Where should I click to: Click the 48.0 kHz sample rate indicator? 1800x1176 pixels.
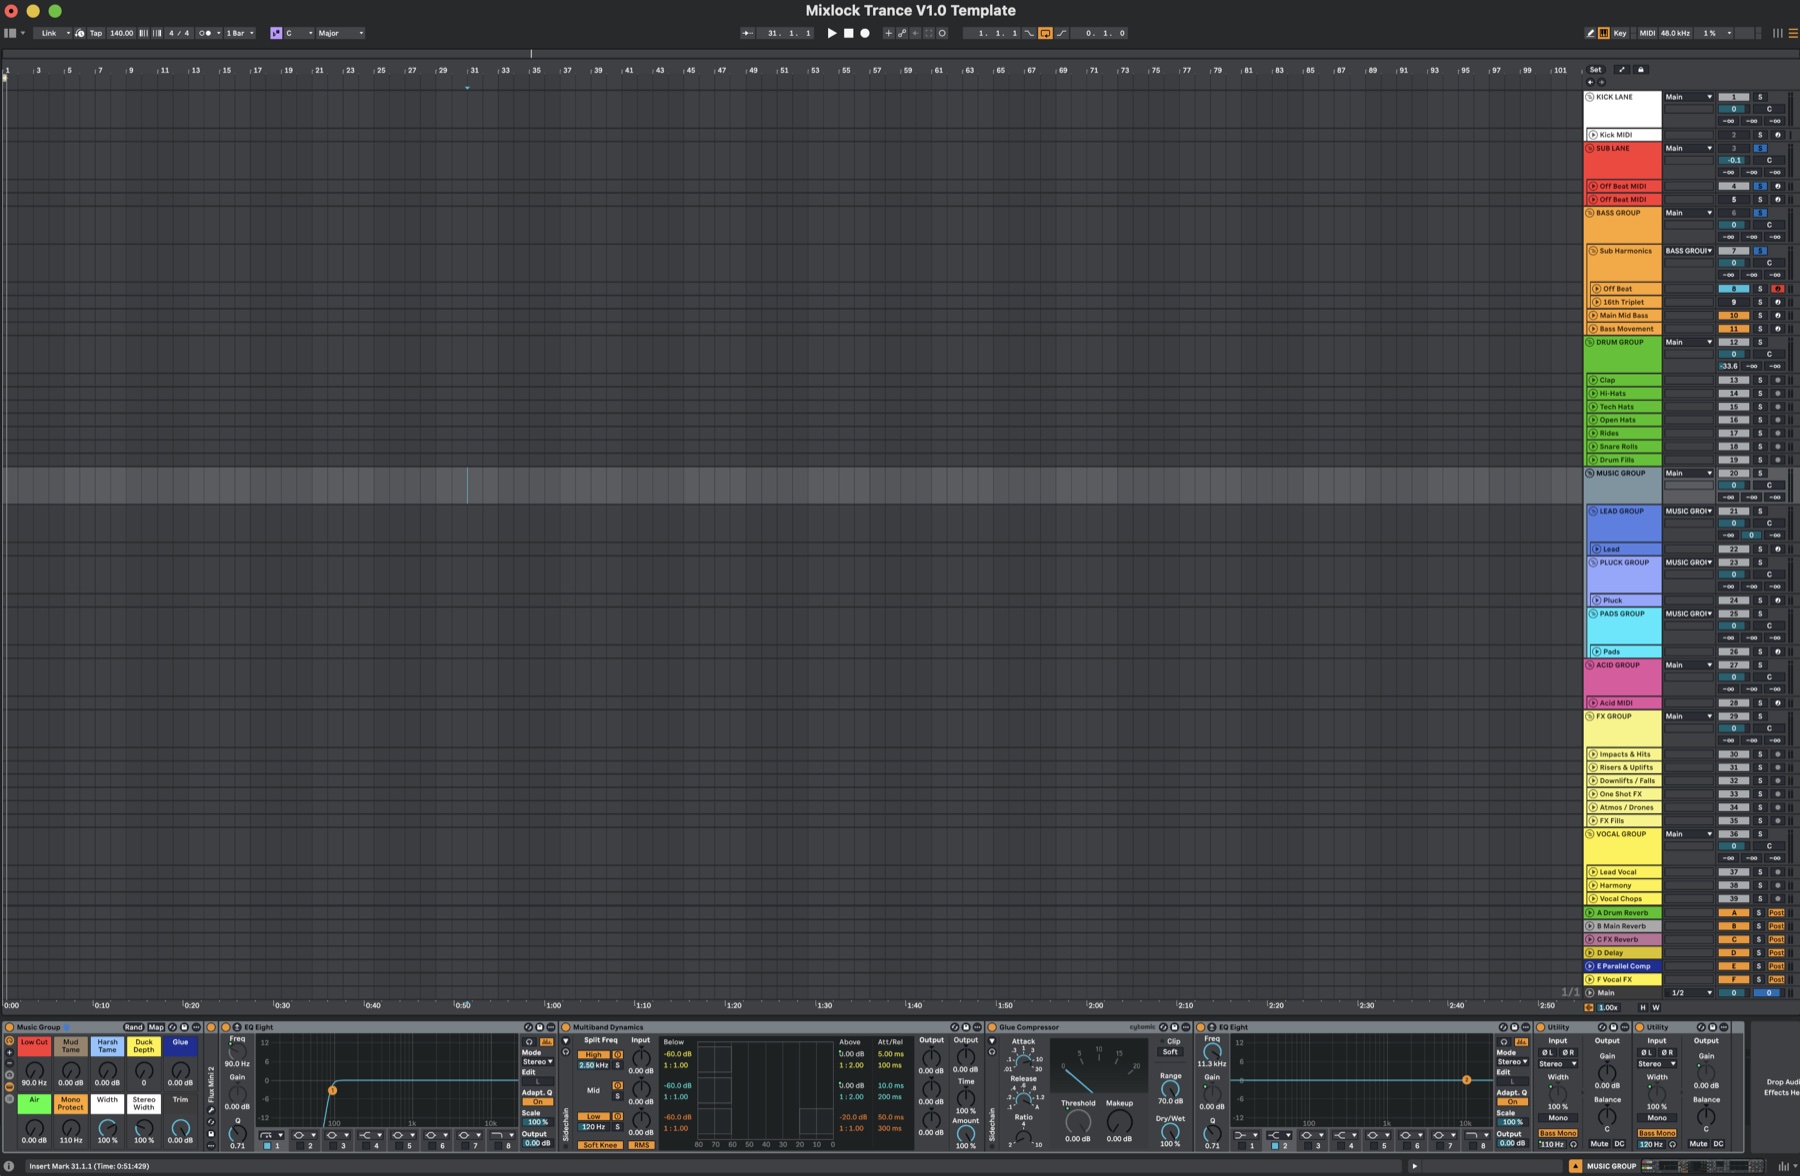click(x=1675, y=33)
